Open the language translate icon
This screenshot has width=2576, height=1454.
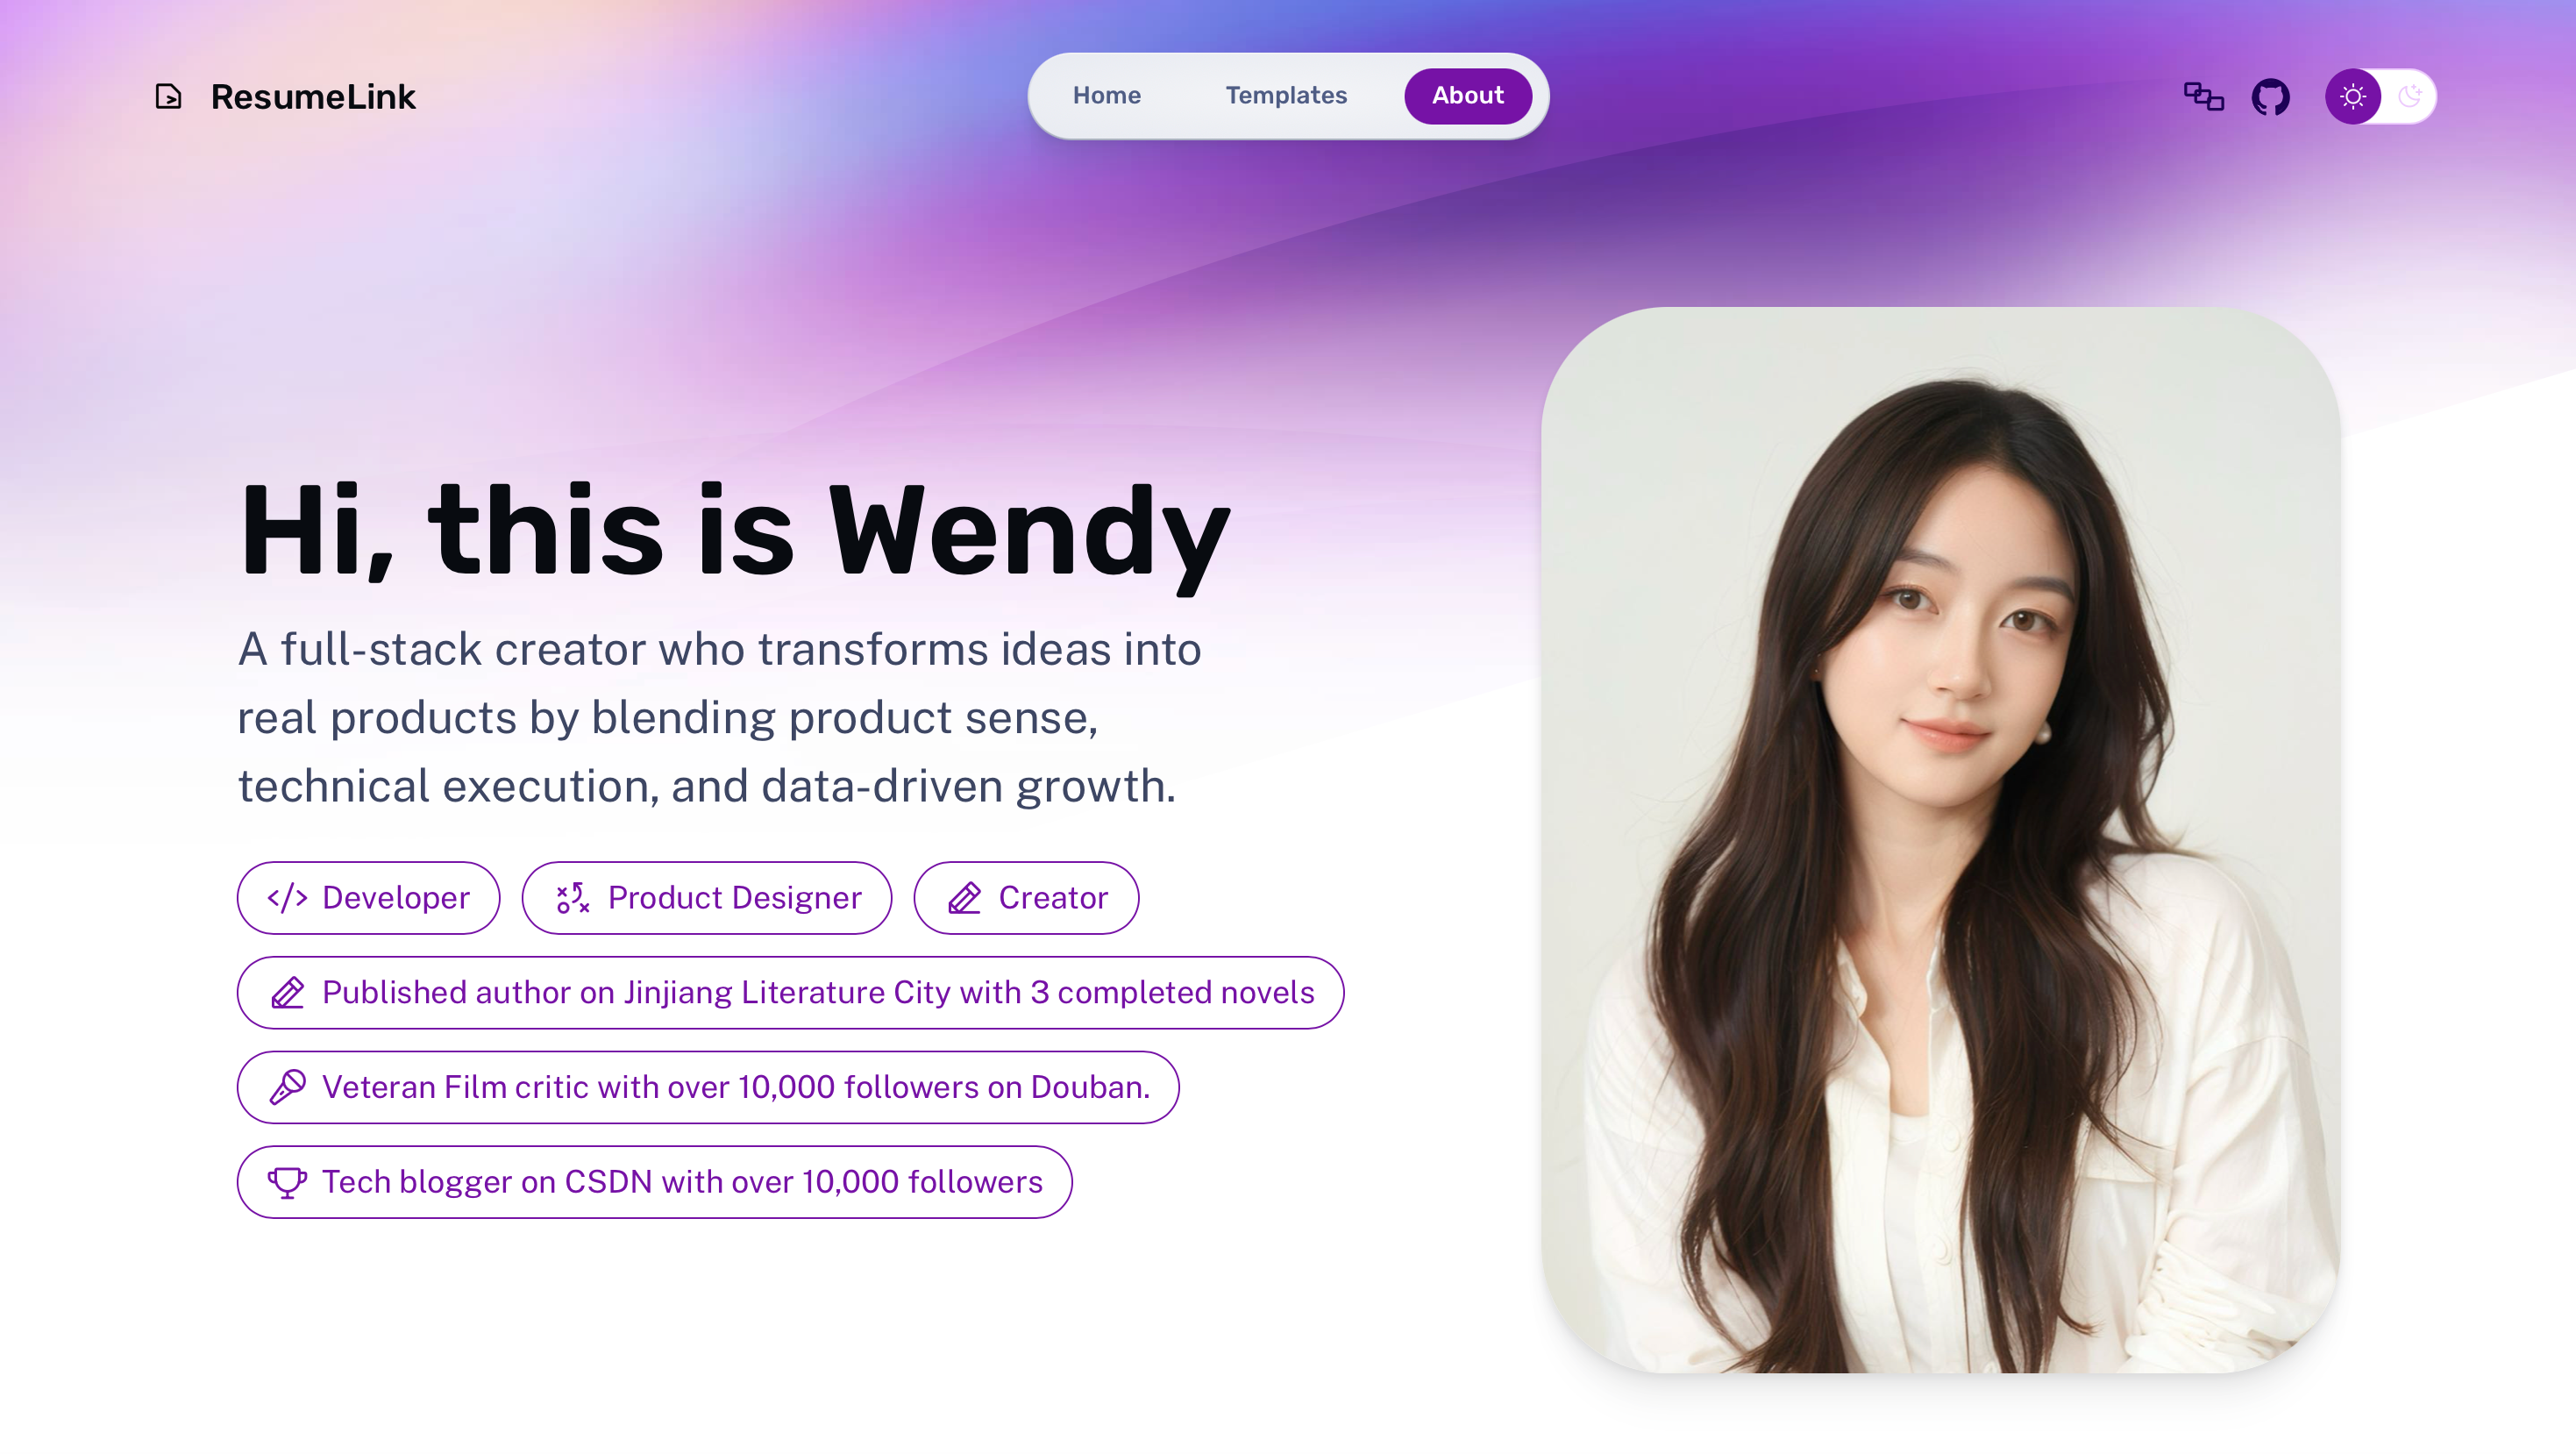[x=2203, y=96]
